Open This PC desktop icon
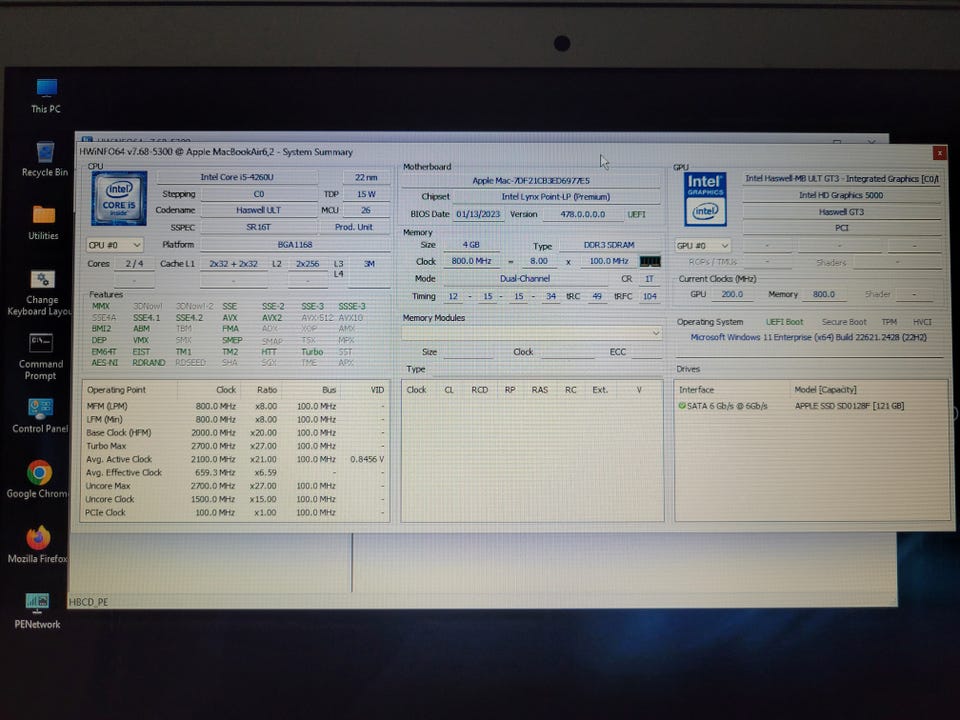This screenshot has height=720, width=960. [x=46, y=96]
